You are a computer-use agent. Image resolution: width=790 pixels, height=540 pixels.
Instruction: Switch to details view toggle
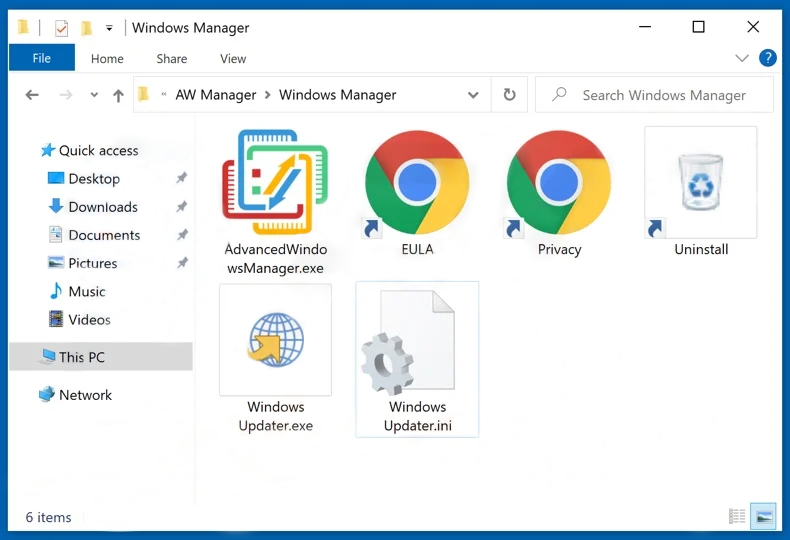click(x=737, y=517)
